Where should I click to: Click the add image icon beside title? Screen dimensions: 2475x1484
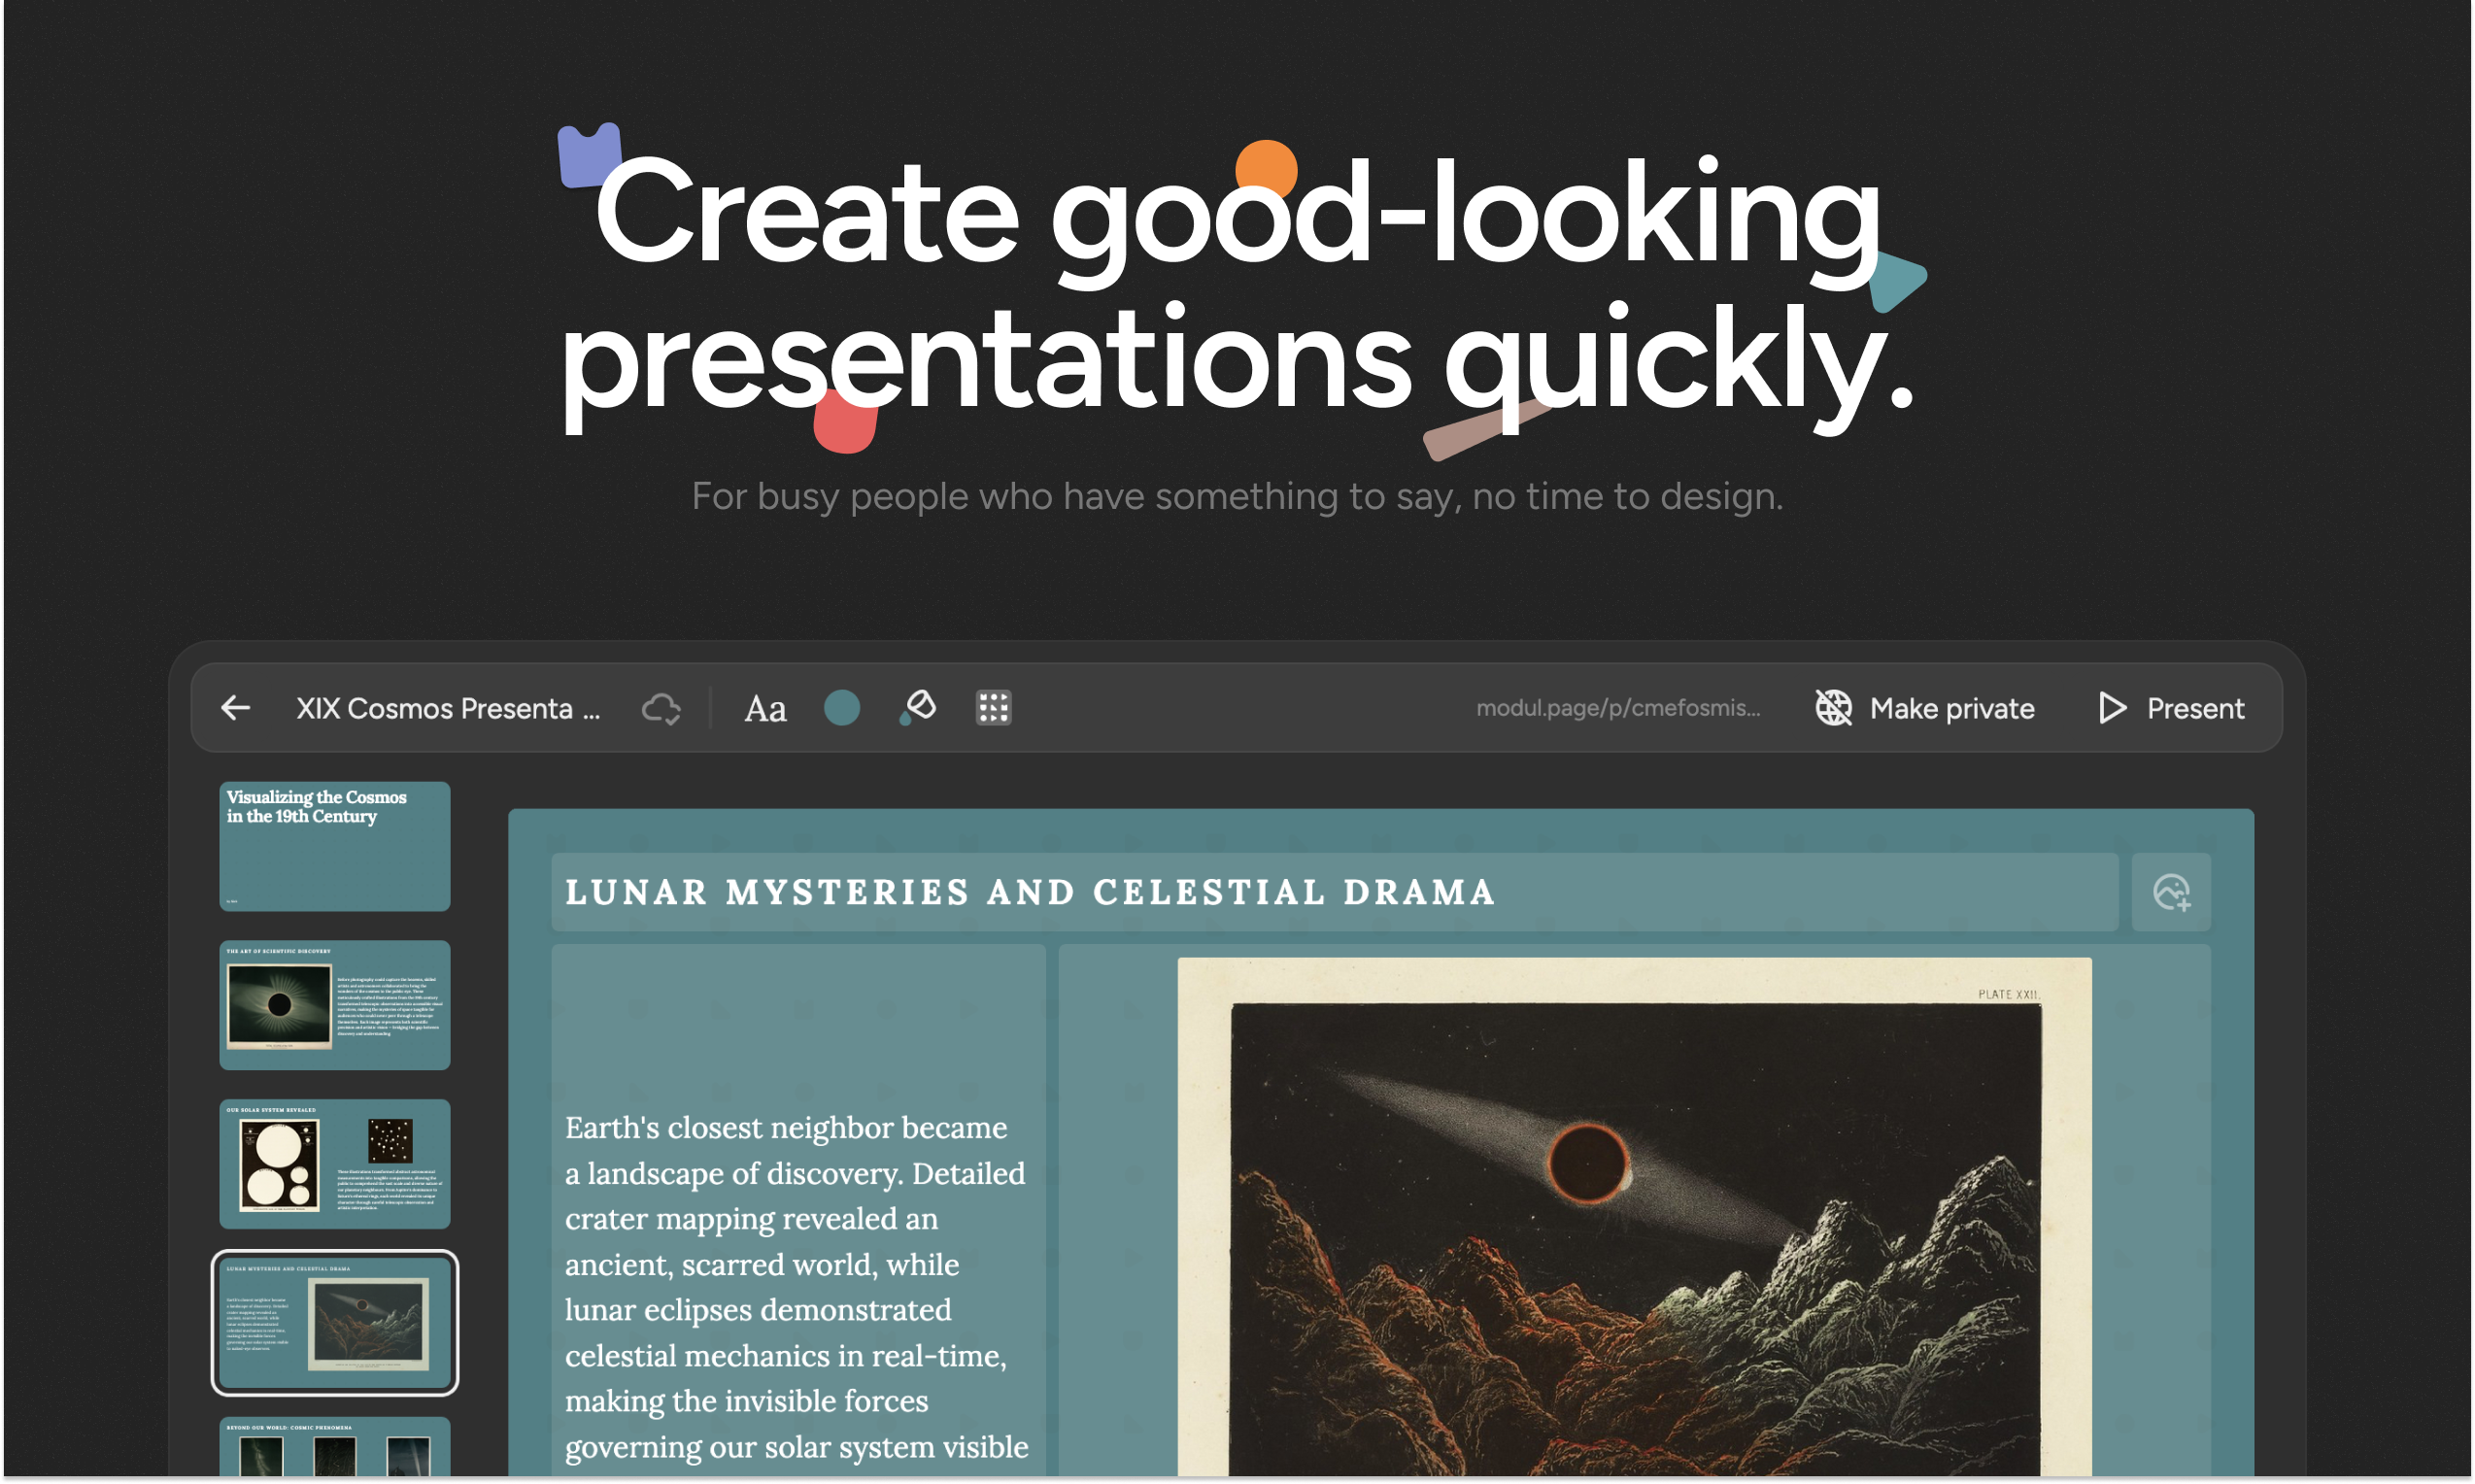(2171, 892)
